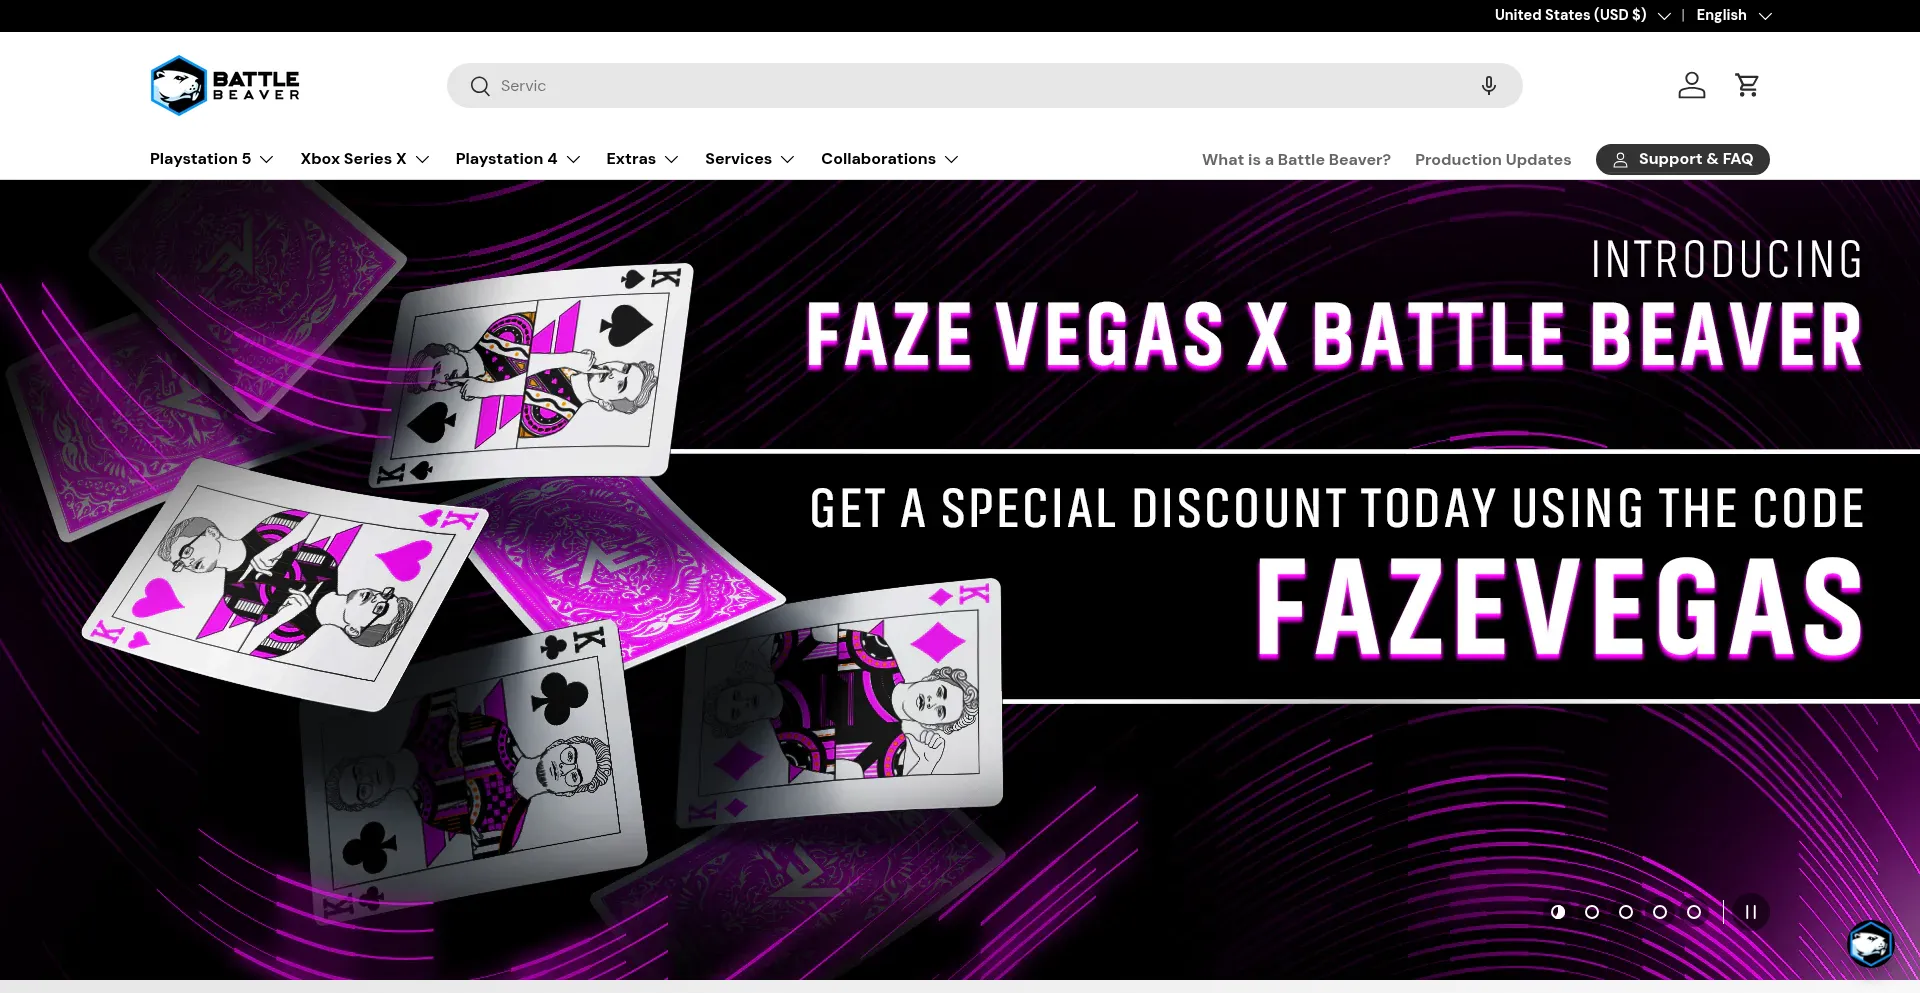1920x993 pixels.
Task: Click the person icon in Support & FAQ
Action: coord(1620,160)
